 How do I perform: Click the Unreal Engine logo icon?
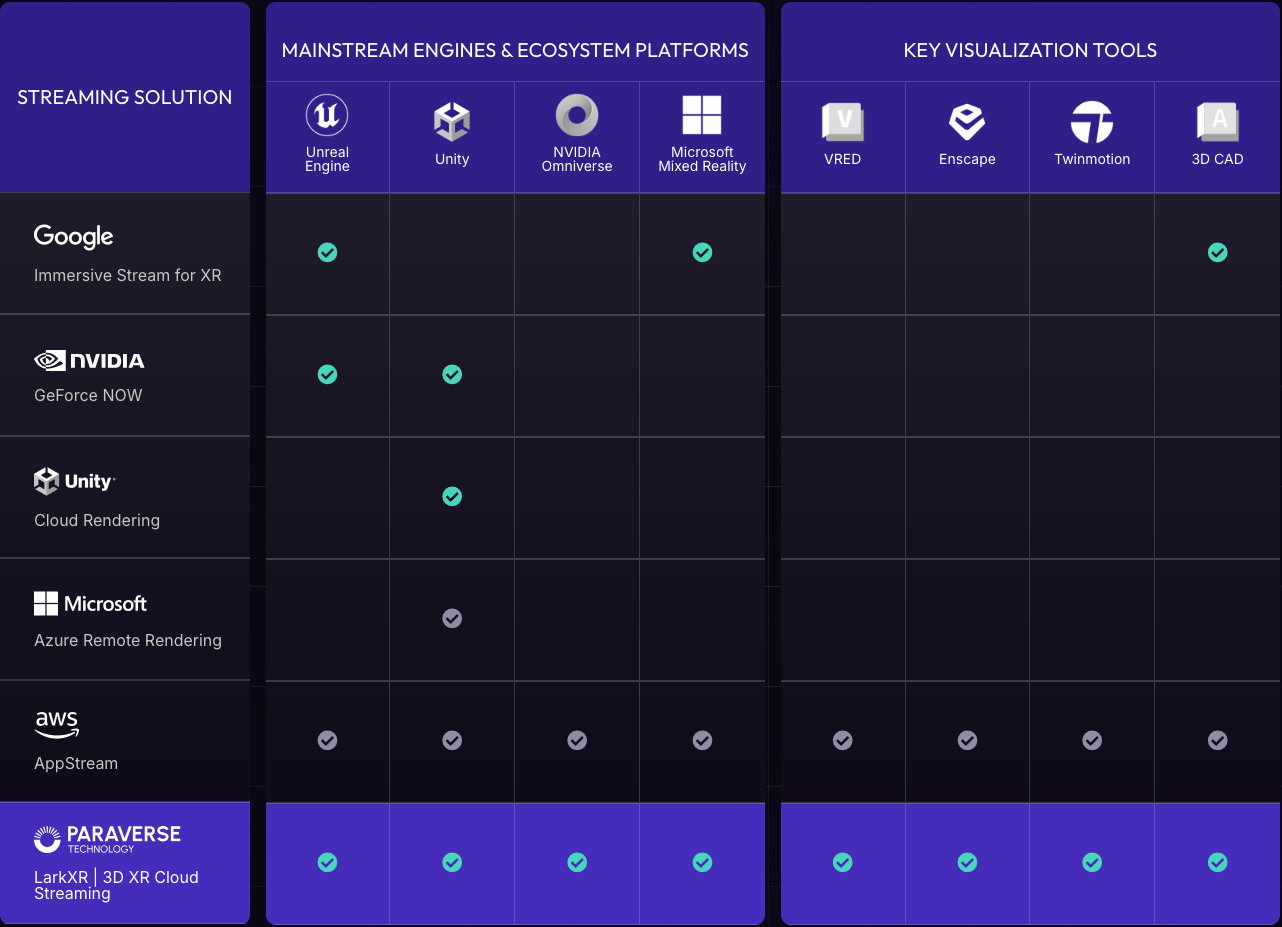(327, 116)
